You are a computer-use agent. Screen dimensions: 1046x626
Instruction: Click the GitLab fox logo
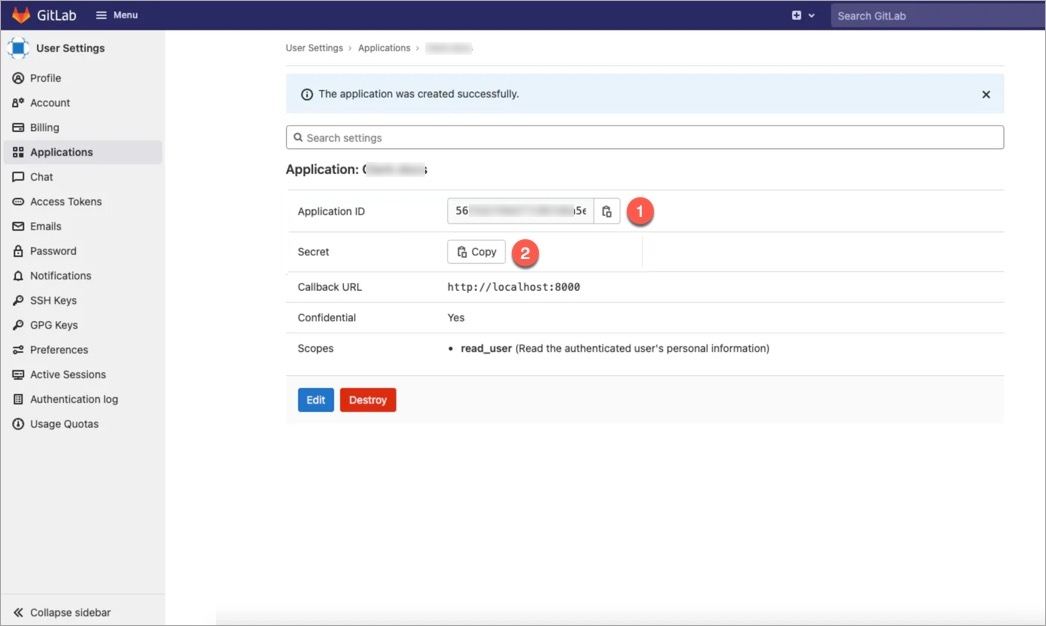(21, 15)
